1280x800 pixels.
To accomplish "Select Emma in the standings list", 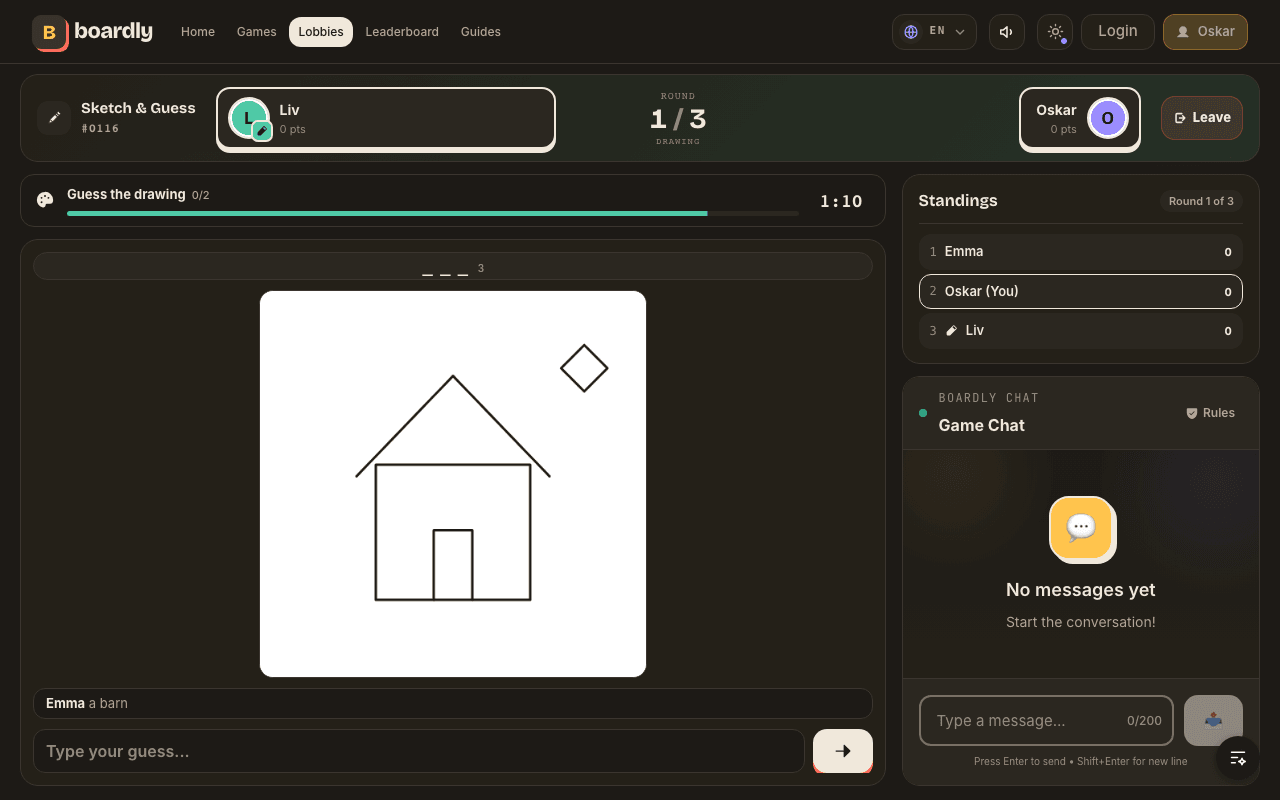I will [1081, 252].
